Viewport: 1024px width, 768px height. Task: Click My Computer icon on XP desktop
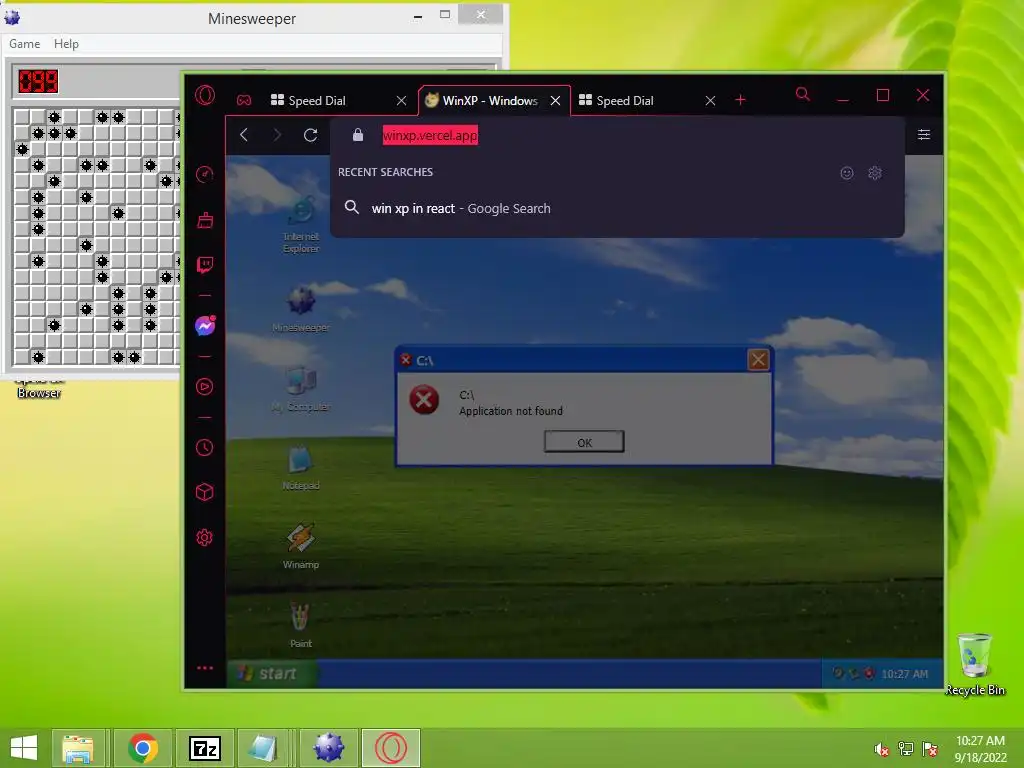[x=301, y=389]
